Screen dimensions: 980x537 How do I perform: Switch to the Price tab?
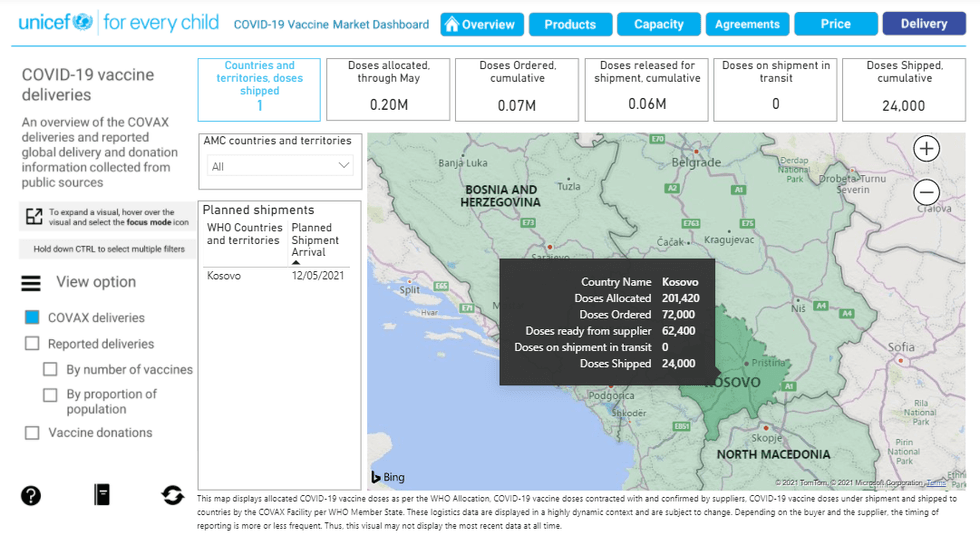(835, 24)
